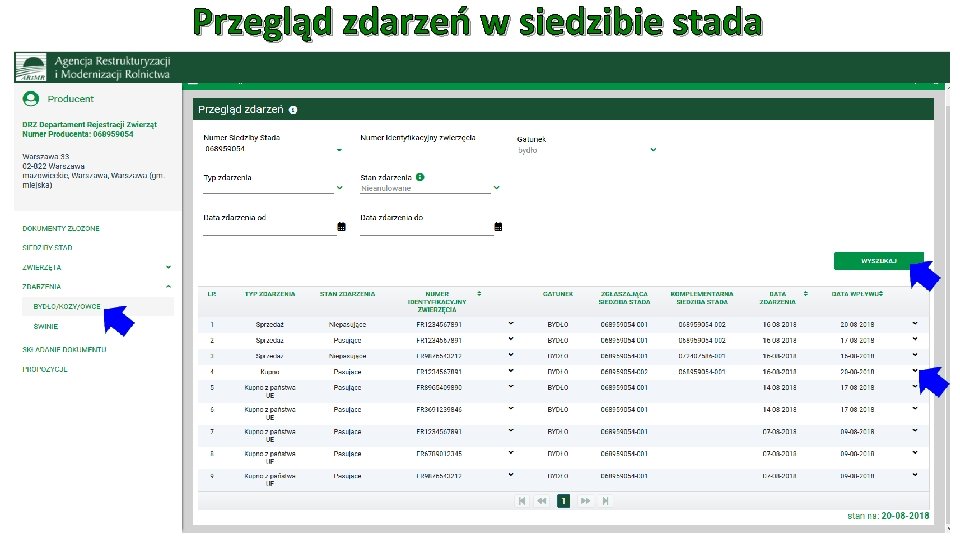Open SKŁADANIE DOKUMENTU menu item

[64, 350]
